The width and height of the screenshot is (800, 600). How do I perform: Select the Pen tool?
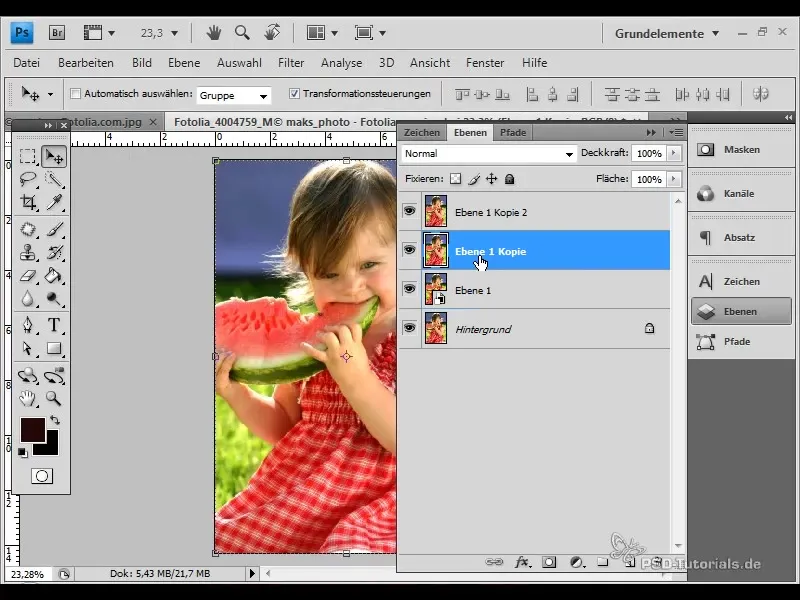(x=28, y=325)
